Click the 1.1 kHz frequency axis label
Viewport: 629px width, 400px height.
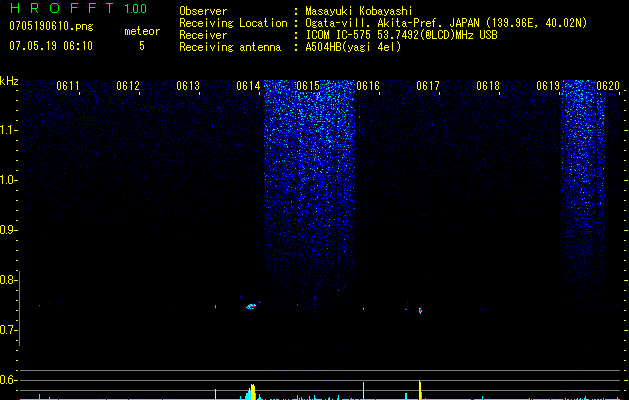7,130
